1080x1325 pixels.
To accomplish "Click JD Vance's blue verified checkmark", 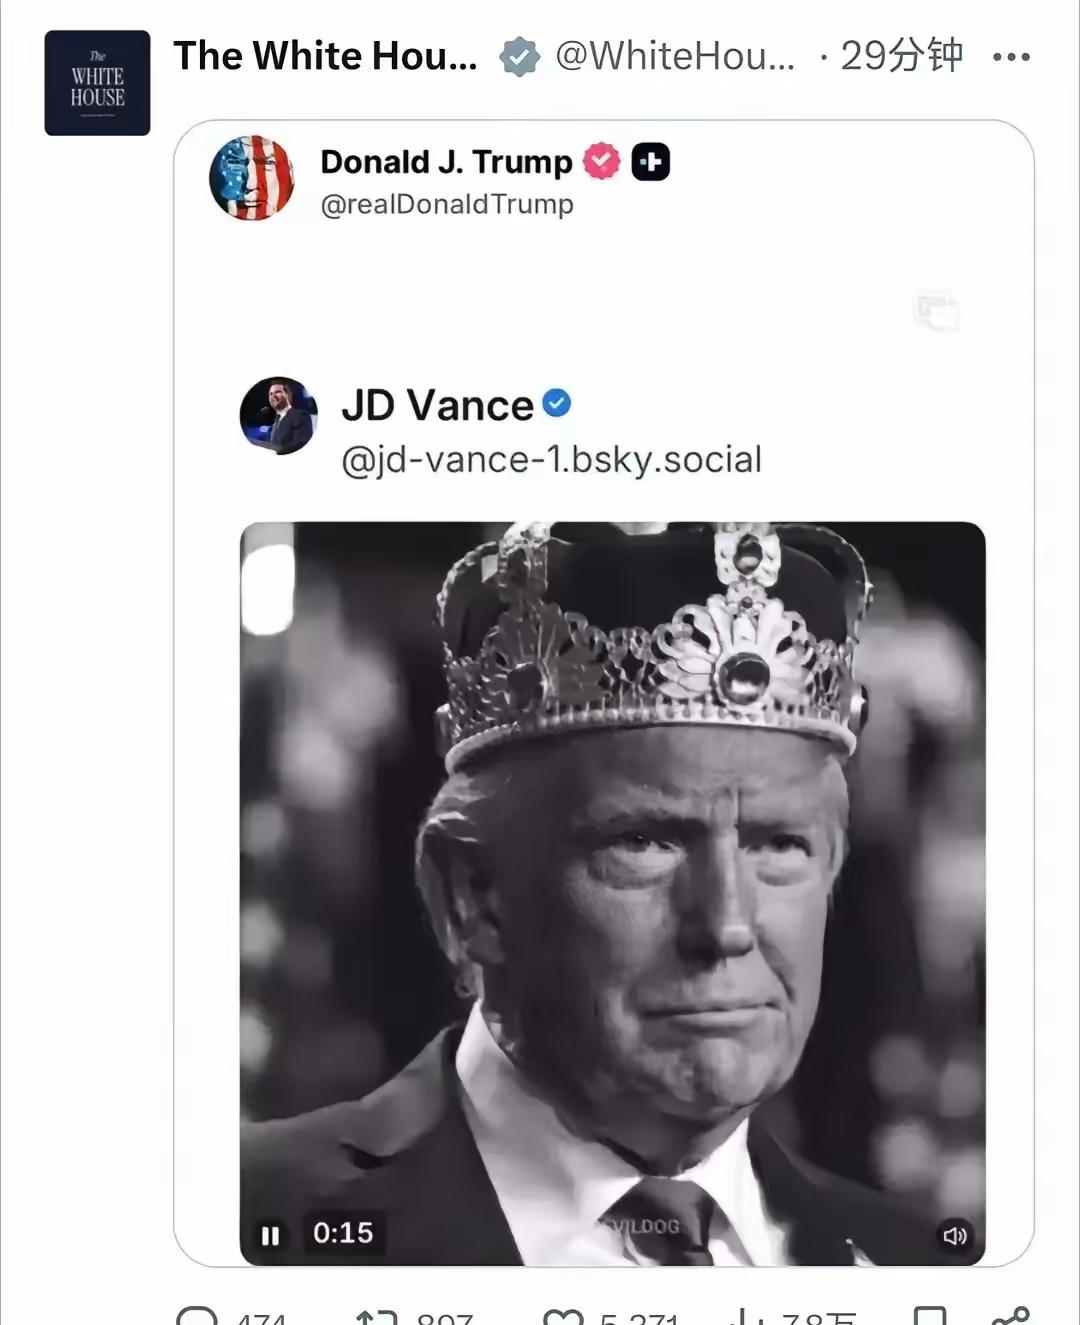I will click(557, 403).
